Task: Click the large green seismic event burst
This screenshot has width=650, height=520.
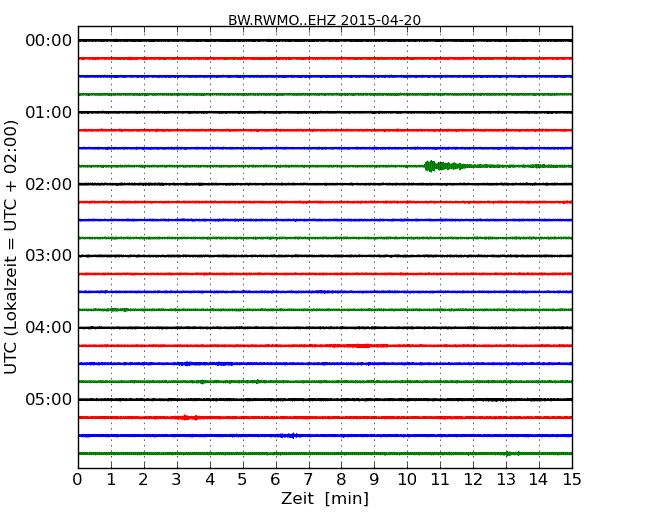Action: point(446,166)
